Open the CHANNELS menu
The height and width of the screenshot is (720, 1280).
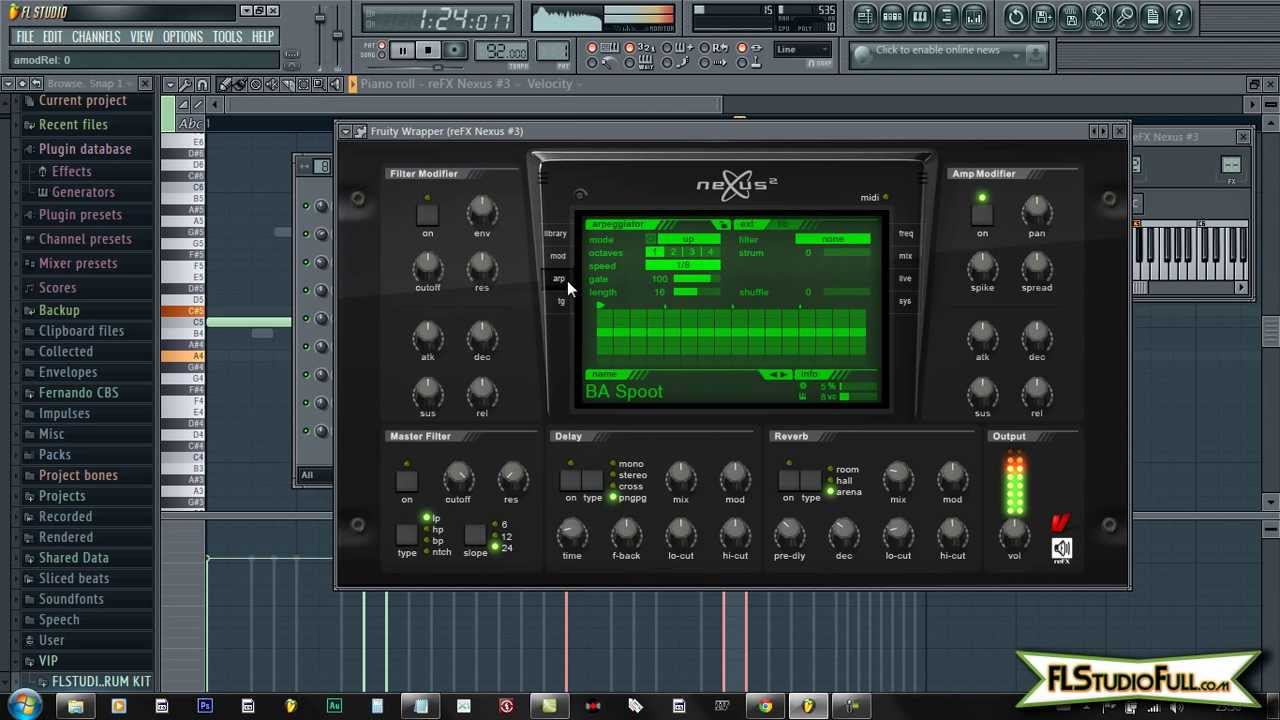96,37
